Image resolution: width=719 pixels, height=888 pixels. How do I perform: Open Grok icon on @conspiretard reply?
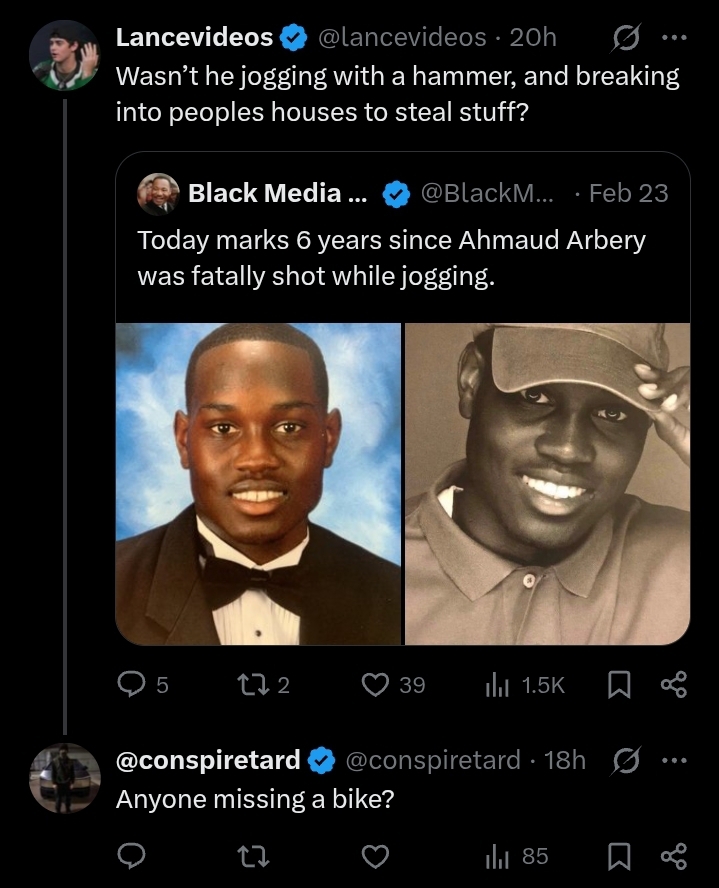pyautogui.click(x=624, y=760)
